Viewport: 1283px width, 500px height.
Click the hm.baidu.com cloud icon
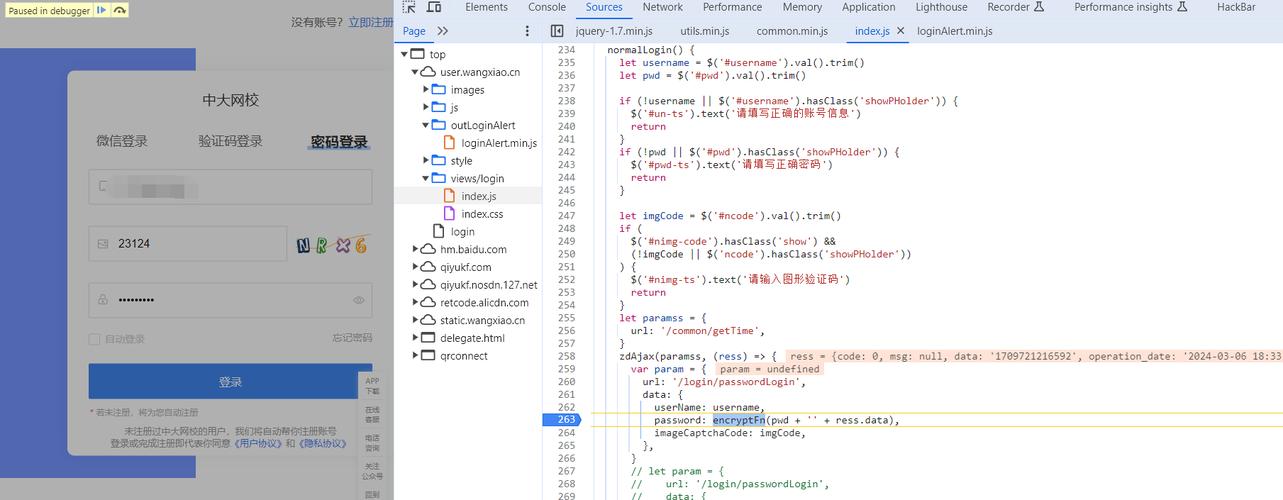click(x=428, y=249)
